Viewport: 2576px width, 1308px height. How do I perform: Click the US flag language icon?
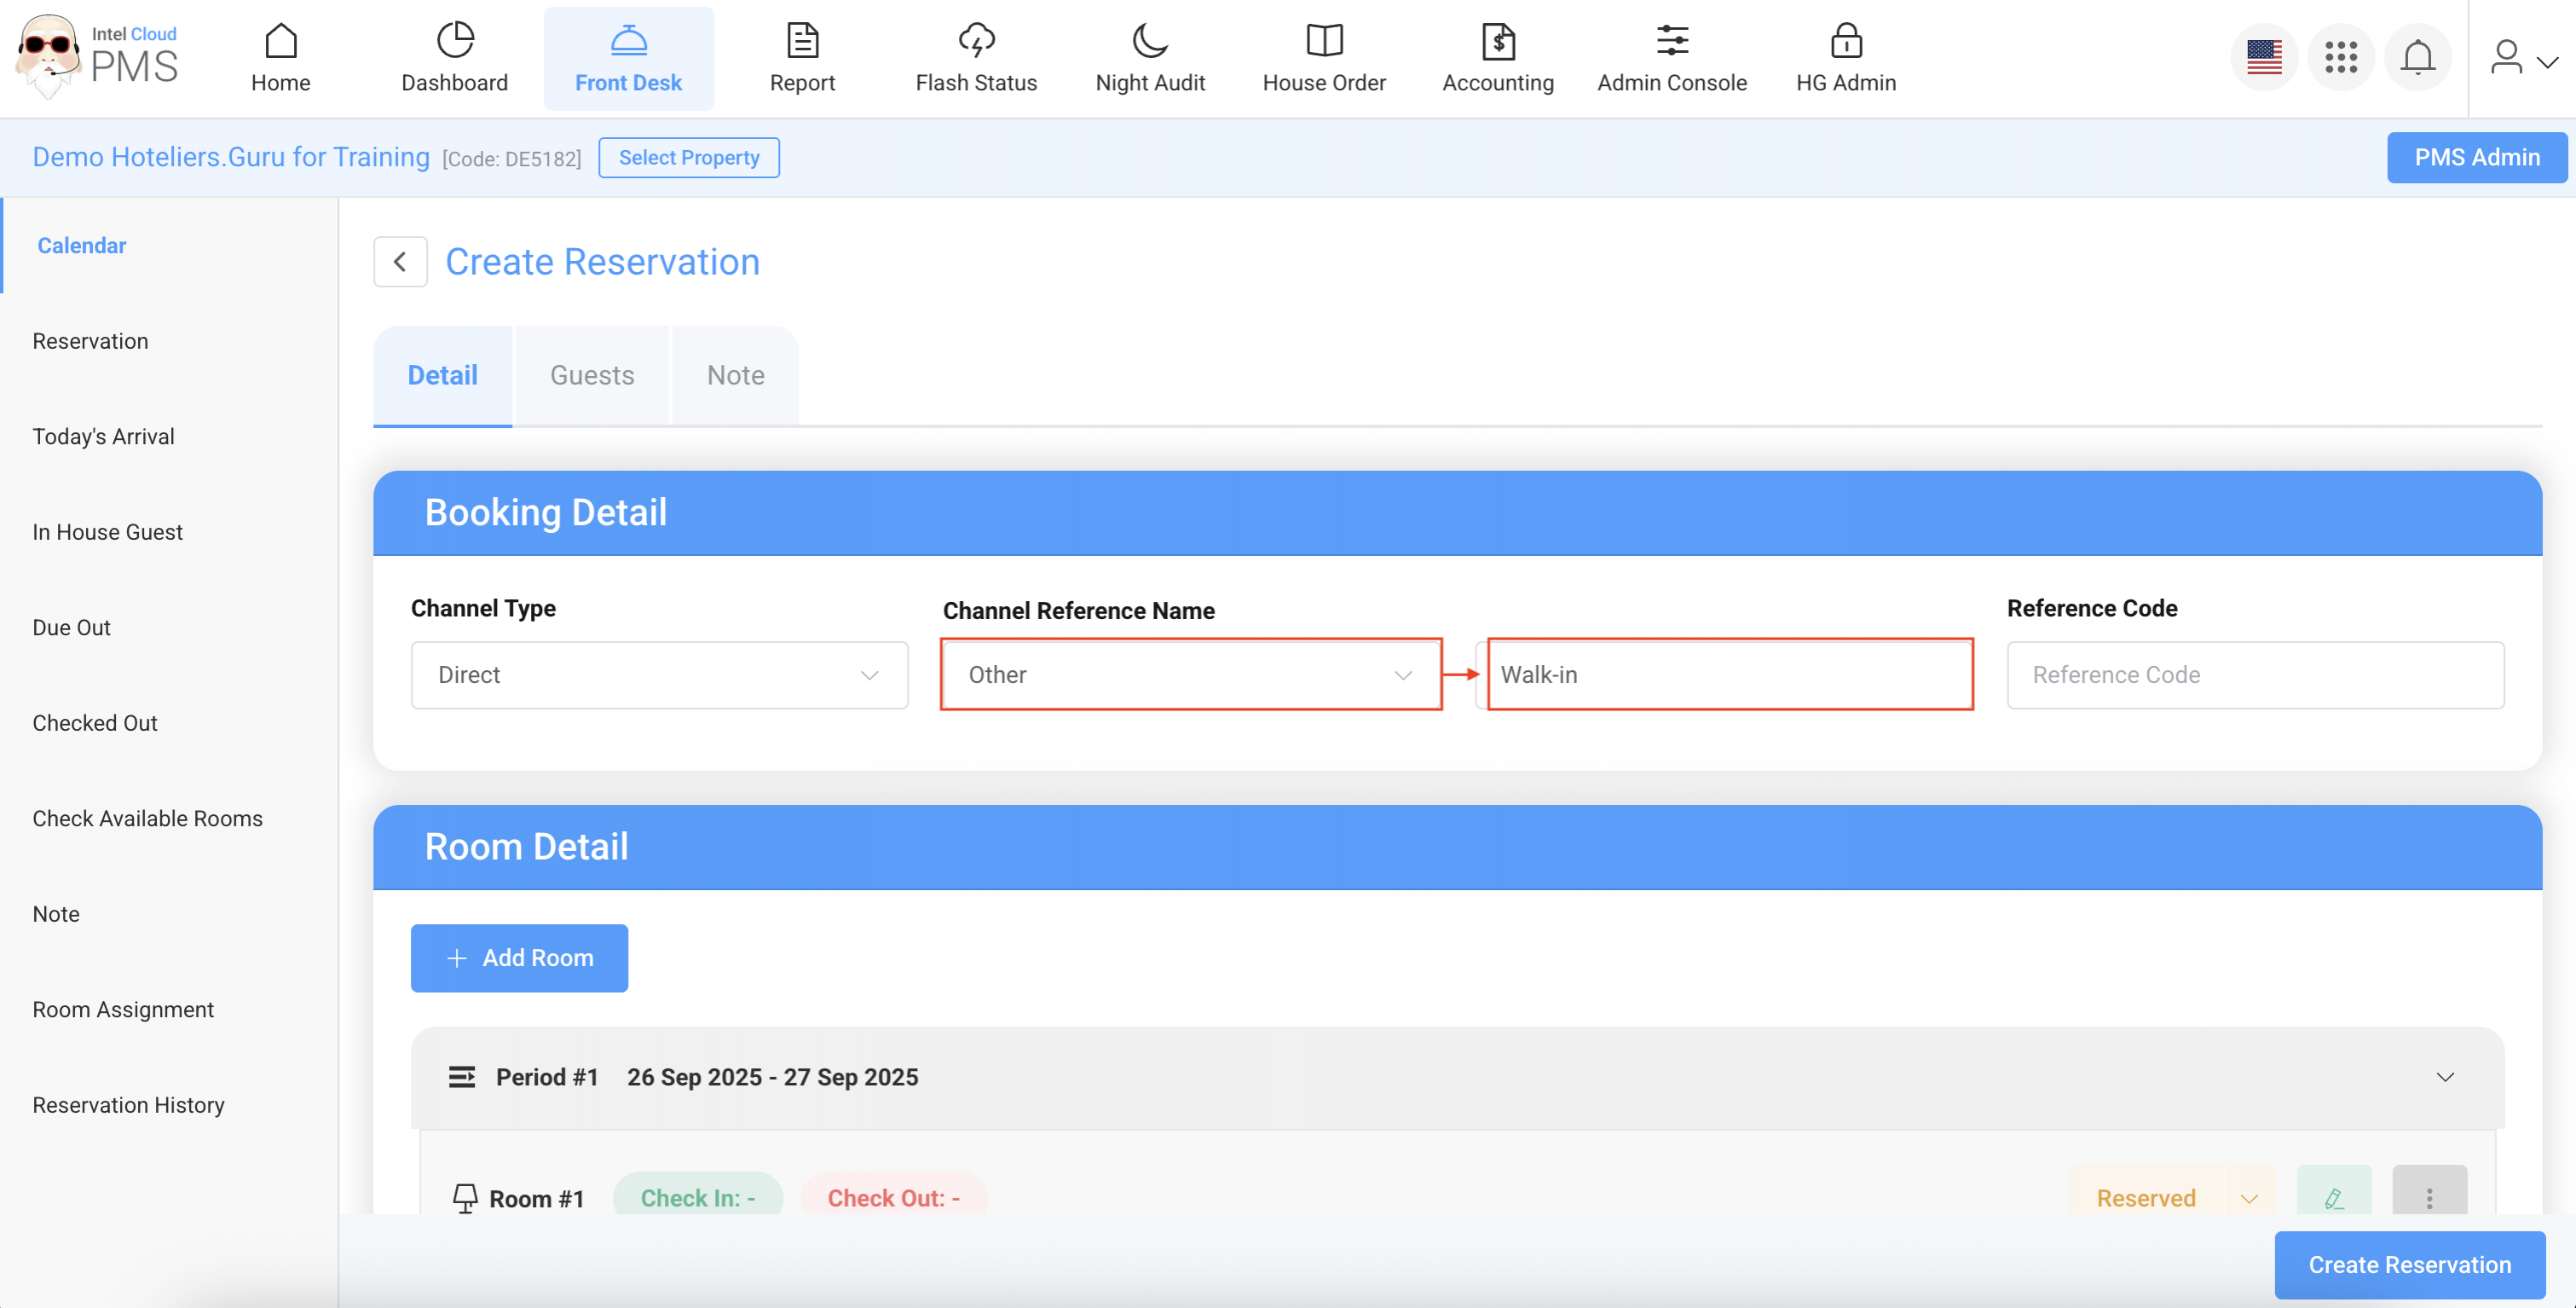click(2263, 57)
